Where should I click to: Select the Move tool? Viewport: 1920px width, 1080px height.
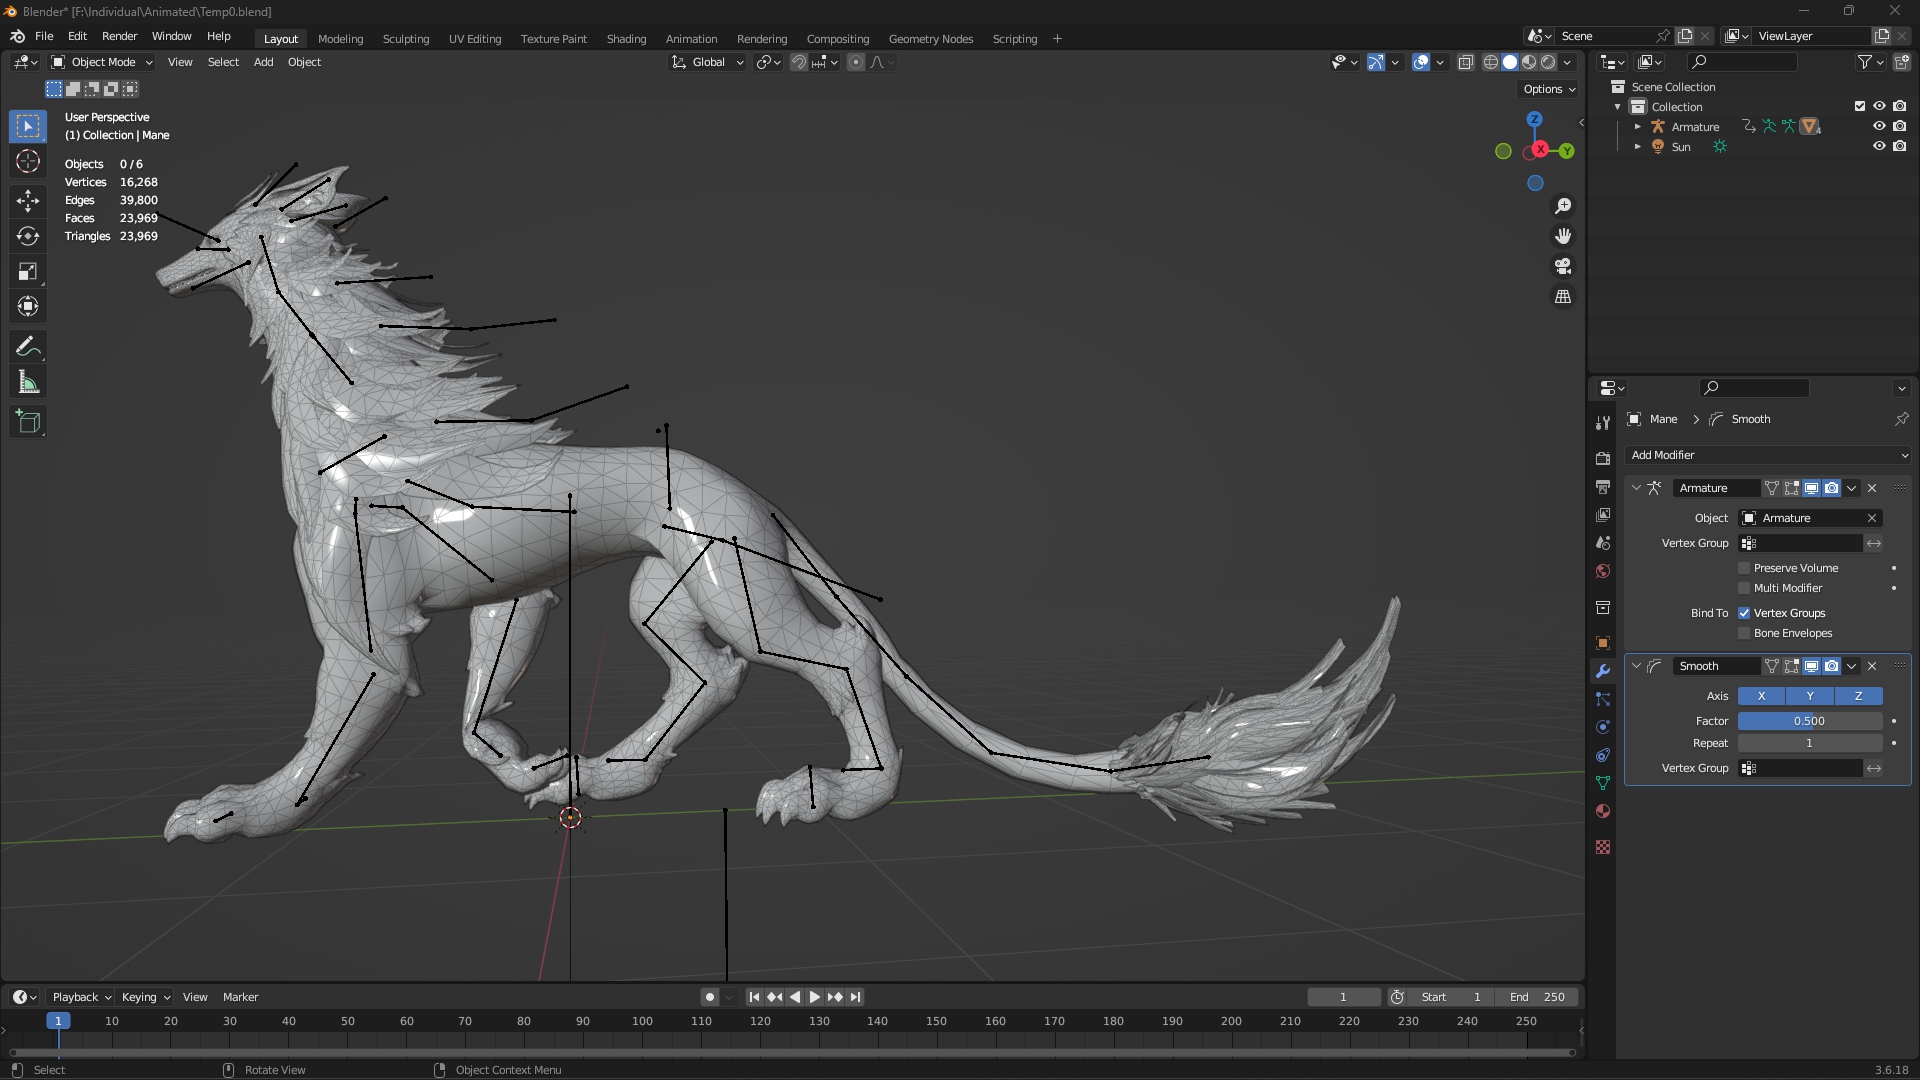pyautogui.click(x=28, y=200)
